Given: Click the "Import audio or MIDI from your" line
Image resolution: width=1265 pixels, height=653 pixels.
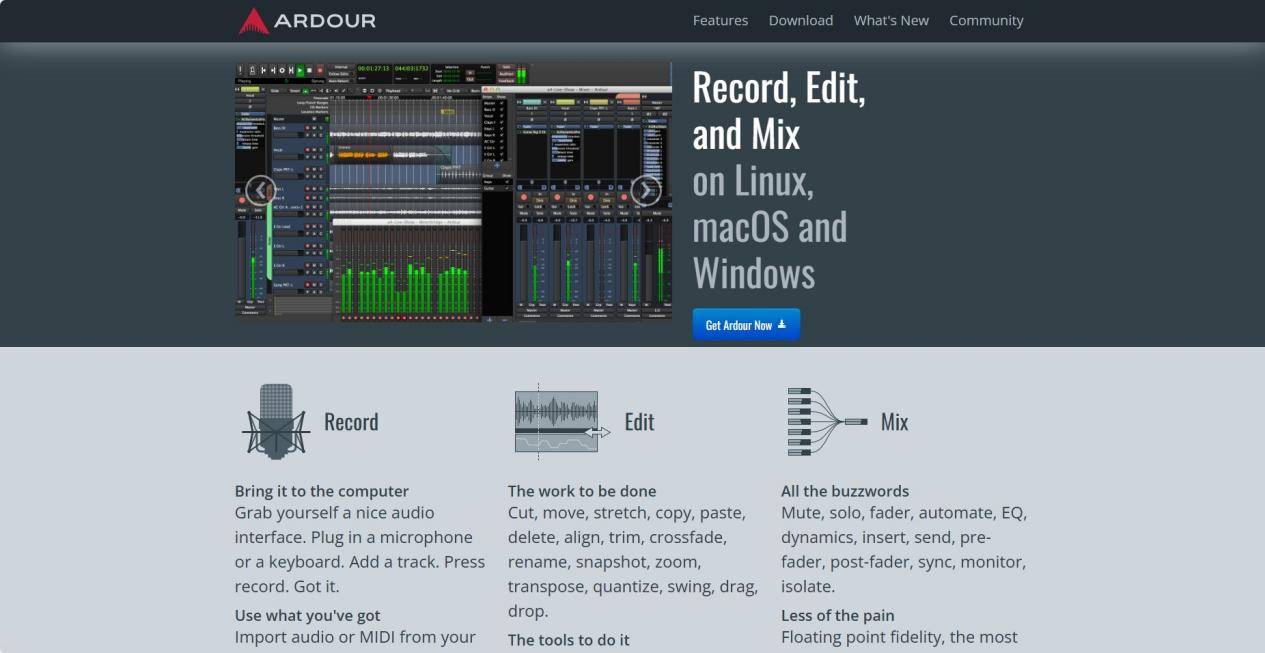Looking at the screenshot, I should [x=355, y=637].
